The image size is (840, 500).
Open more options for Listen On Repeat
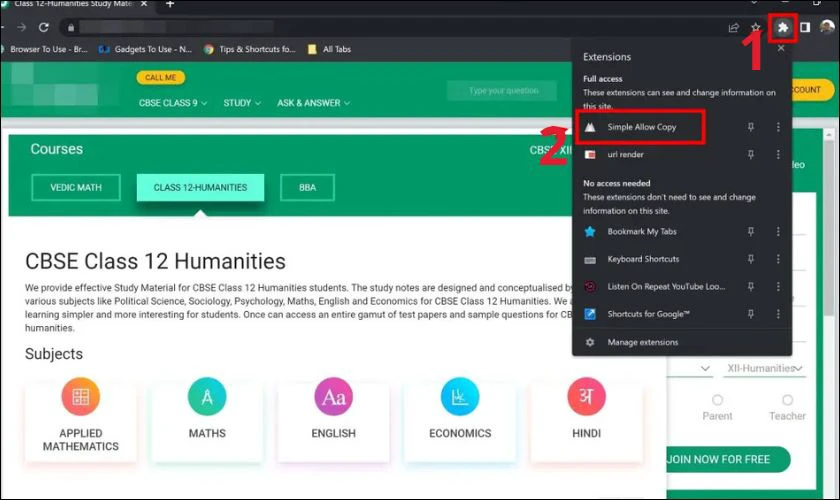tap(778, 287)
